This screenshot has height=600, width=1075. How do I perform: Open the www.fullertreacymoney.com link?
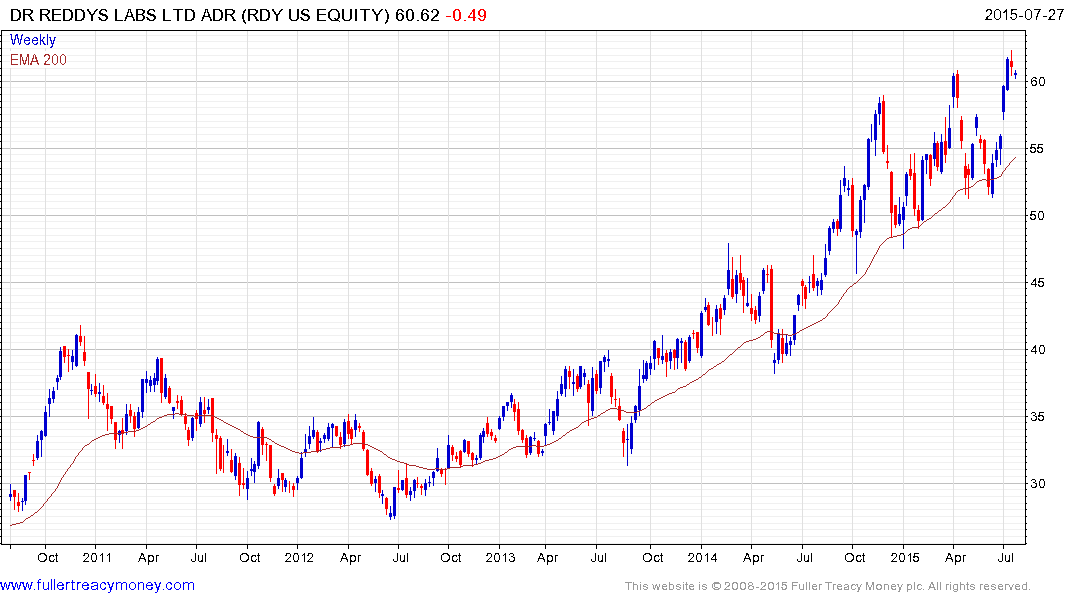pos(97,585)
